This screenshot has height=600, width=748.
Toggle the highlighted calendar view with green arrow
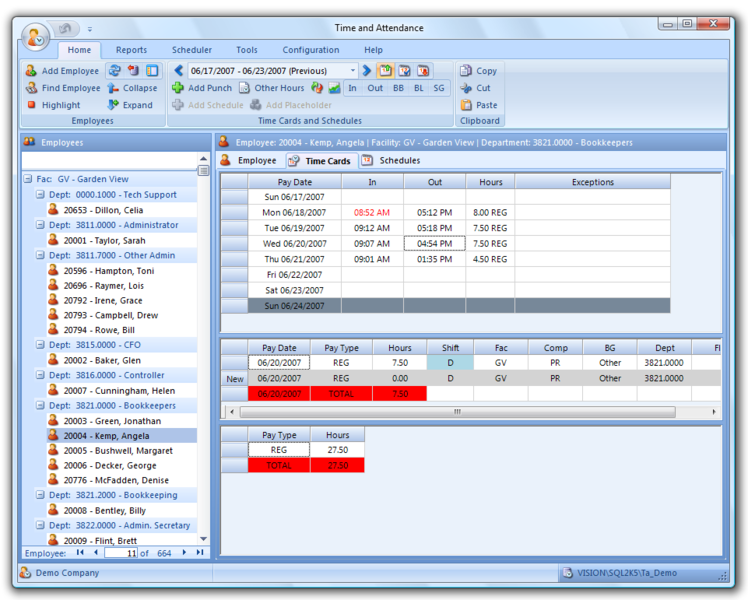click(x=385, y=71)
